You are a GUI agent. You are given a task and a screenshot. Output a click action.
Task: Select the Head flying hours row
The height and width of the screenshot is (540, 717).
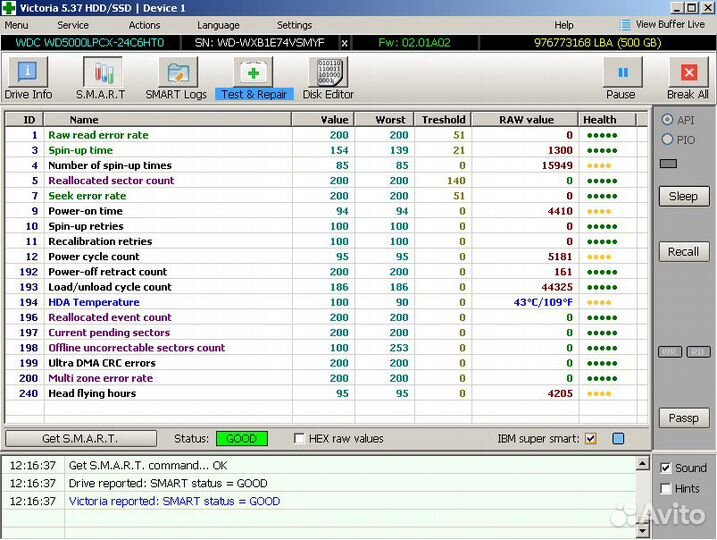326,393
